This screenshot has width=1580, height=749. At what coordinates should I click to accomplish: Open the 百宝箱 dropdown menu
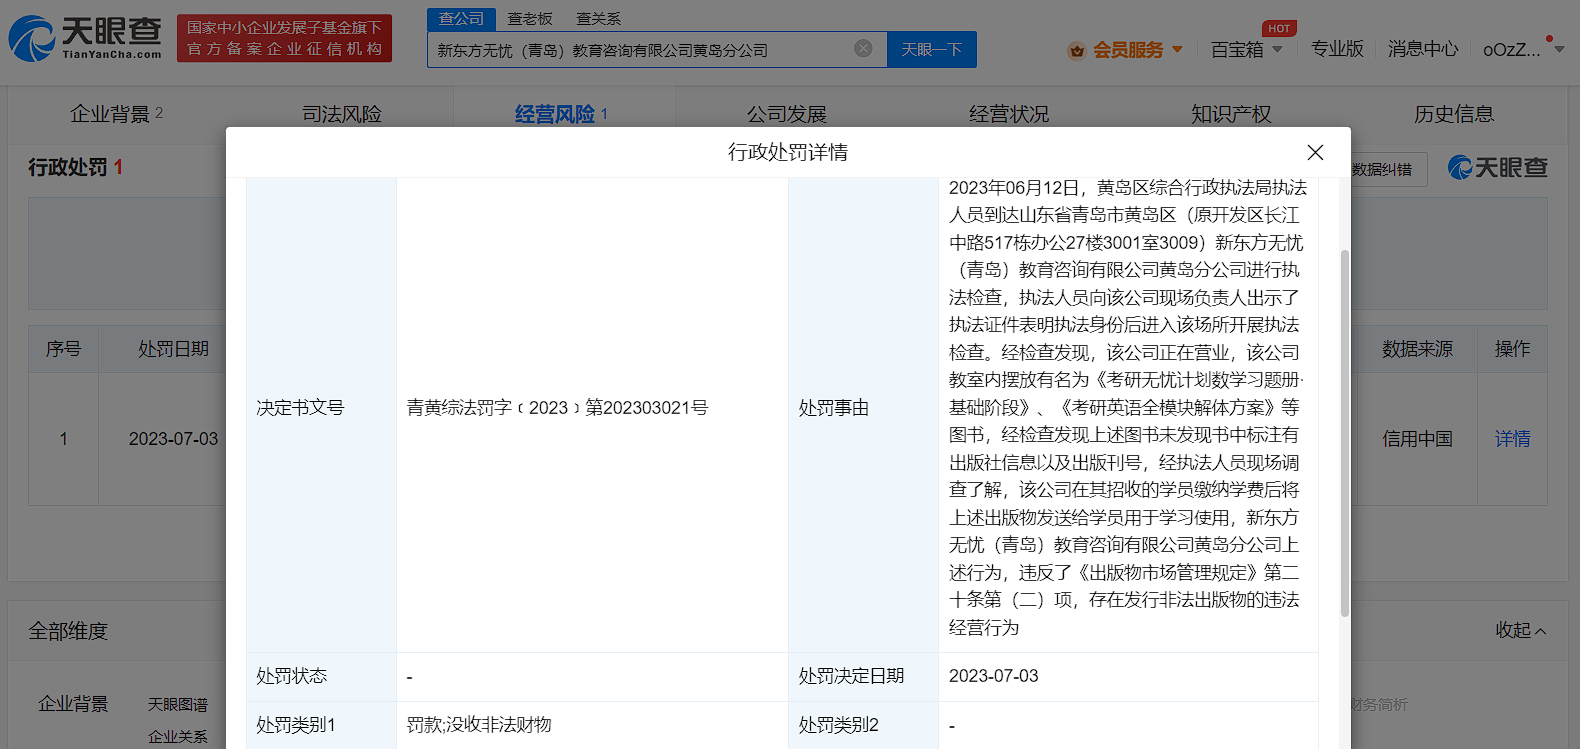click(1247, 49)
